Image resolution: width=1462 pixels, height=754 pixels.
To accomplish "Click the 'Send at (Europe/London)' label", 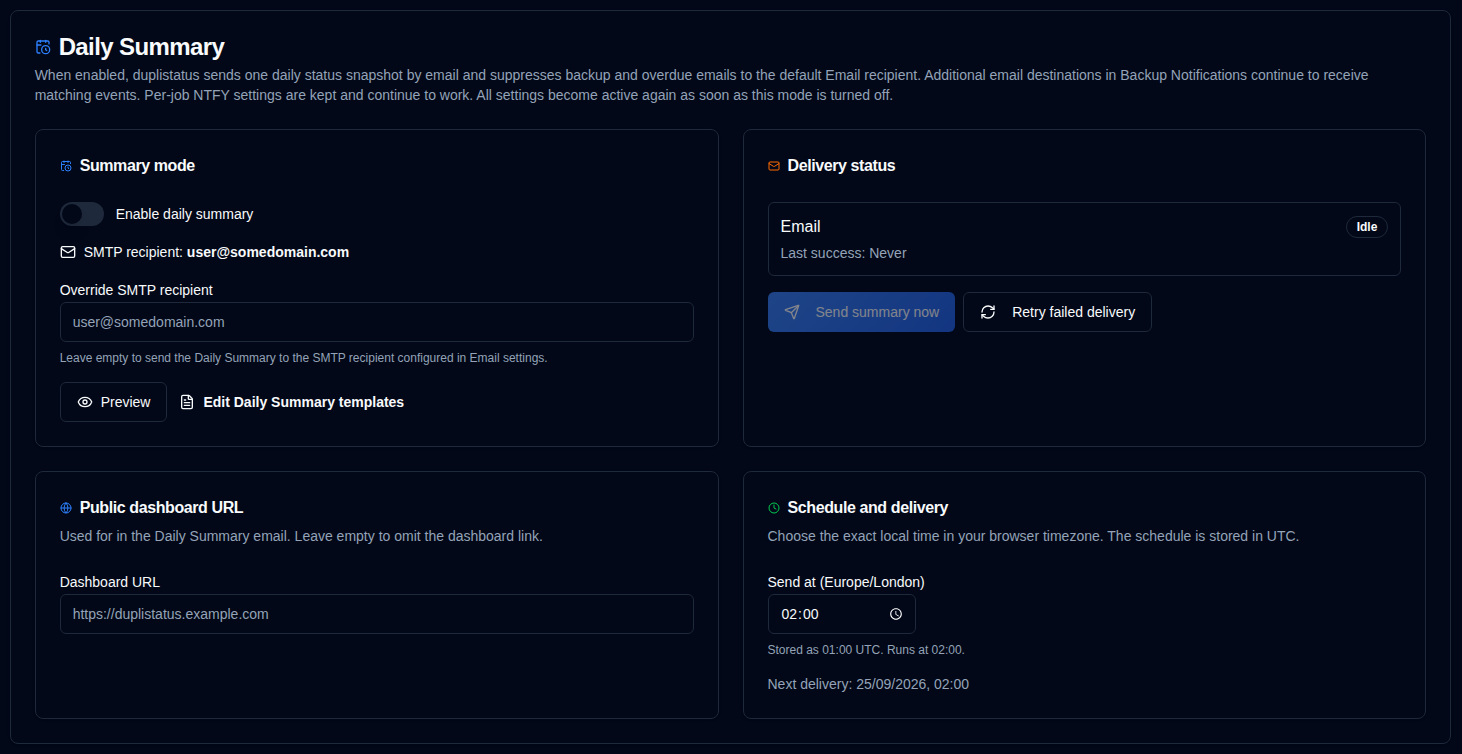I will click(x=846, y=582).
